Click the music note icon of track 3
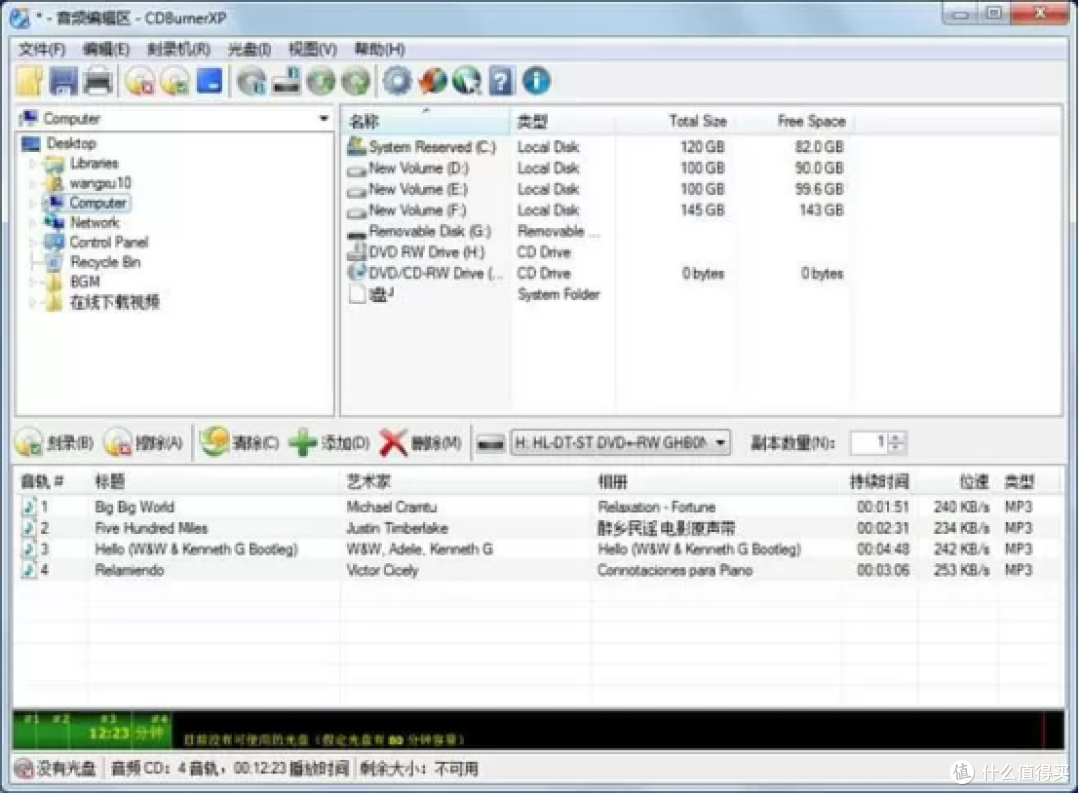1080x795 pixels. click(x=29, y=549)
